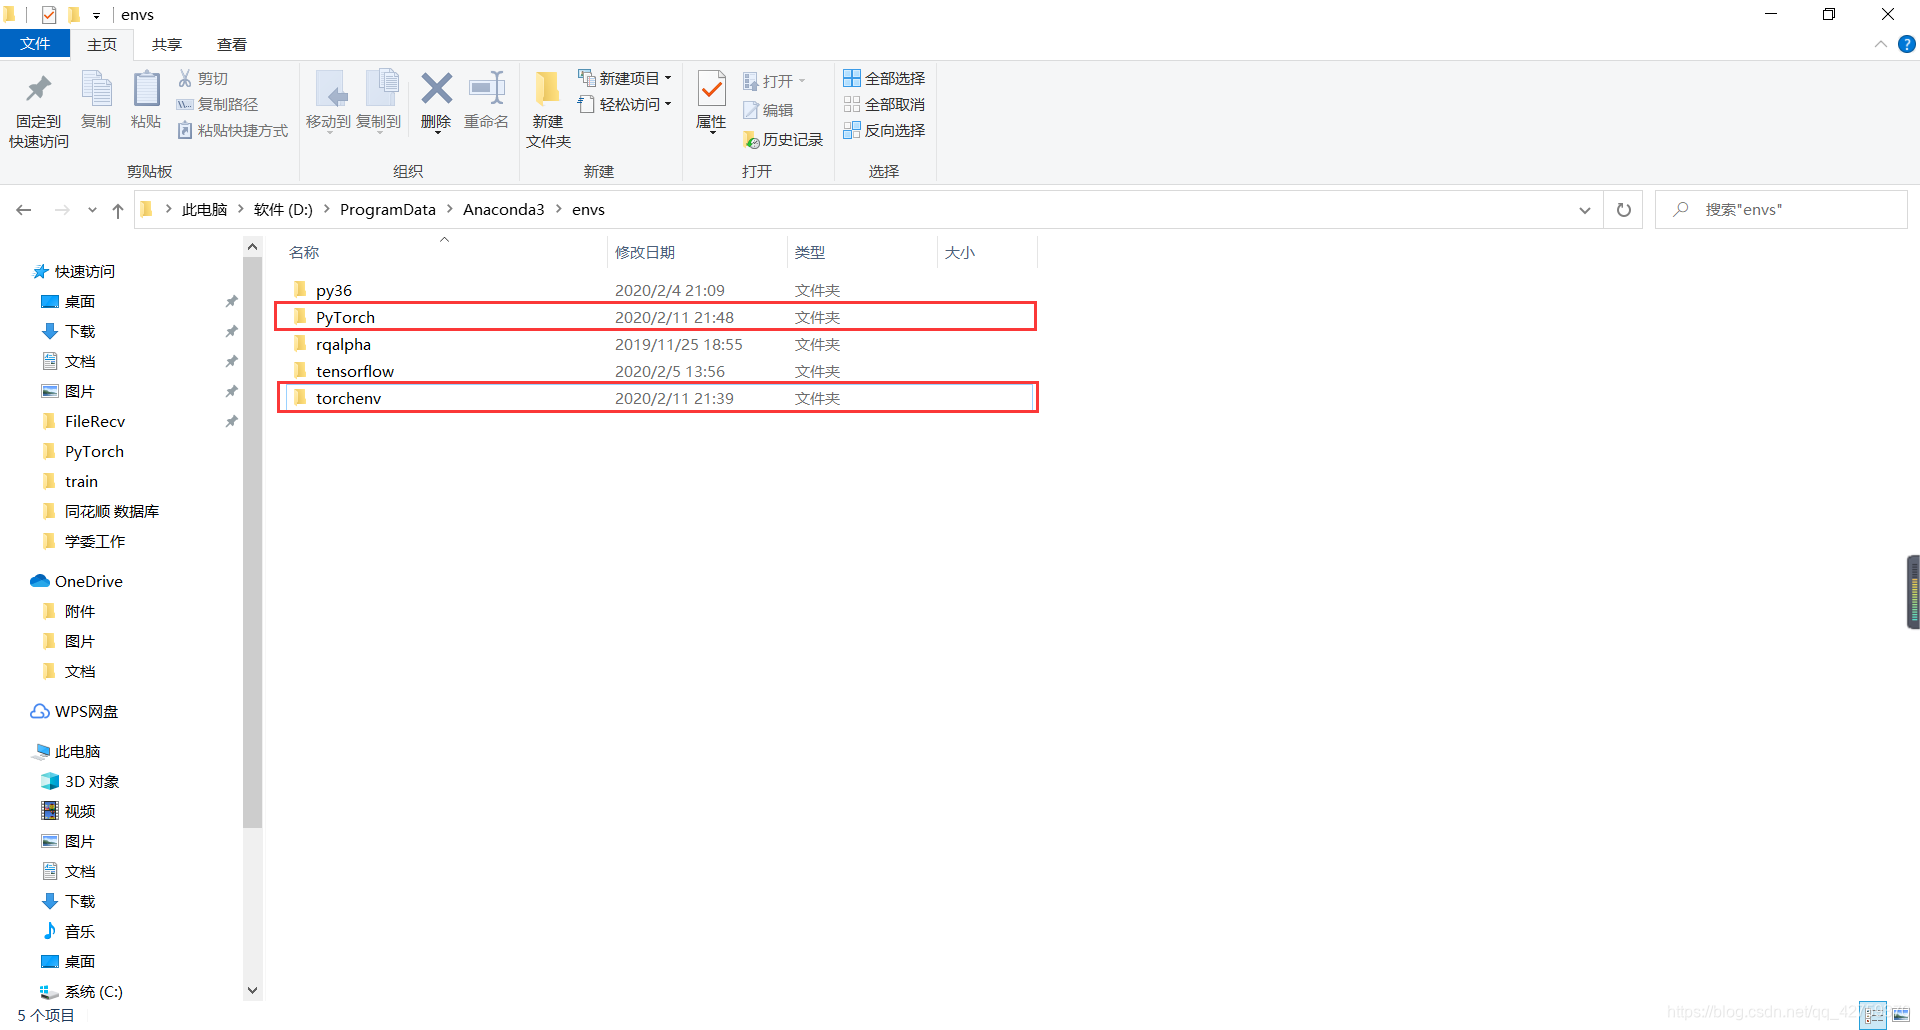Open WPS网盘 in navigation pane
Viewport: 1920px width, 1030px height.
75,711
